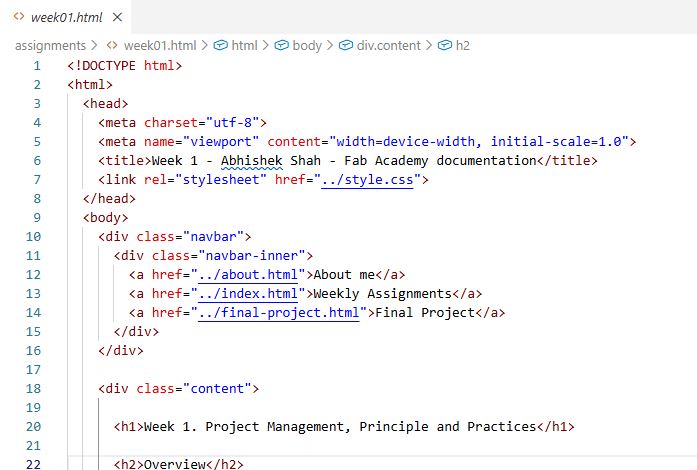Click the "utf-8" charset value

coord(232,123)
